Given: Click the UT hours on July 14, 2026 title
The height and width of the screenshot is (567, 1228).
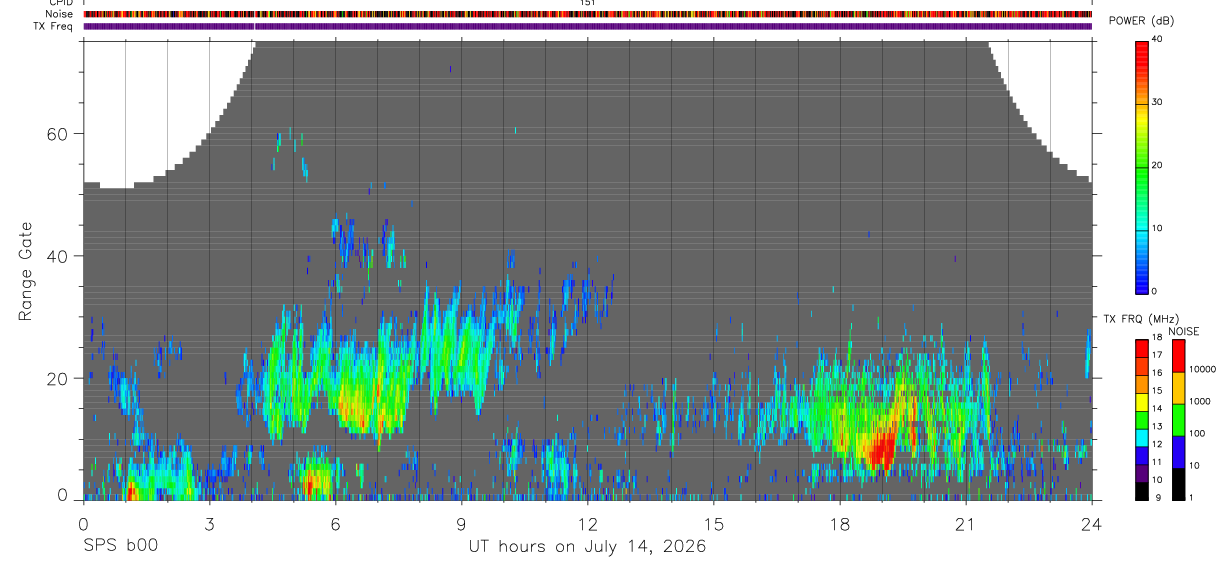Looking at the screenshot, I should [587, 546].
